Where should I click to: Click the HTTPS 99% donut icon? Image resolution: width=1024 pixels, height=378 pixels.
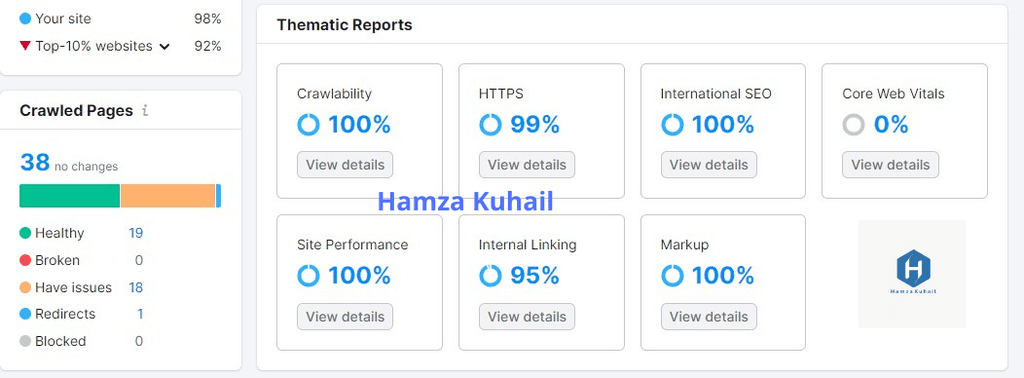(490, 124)
